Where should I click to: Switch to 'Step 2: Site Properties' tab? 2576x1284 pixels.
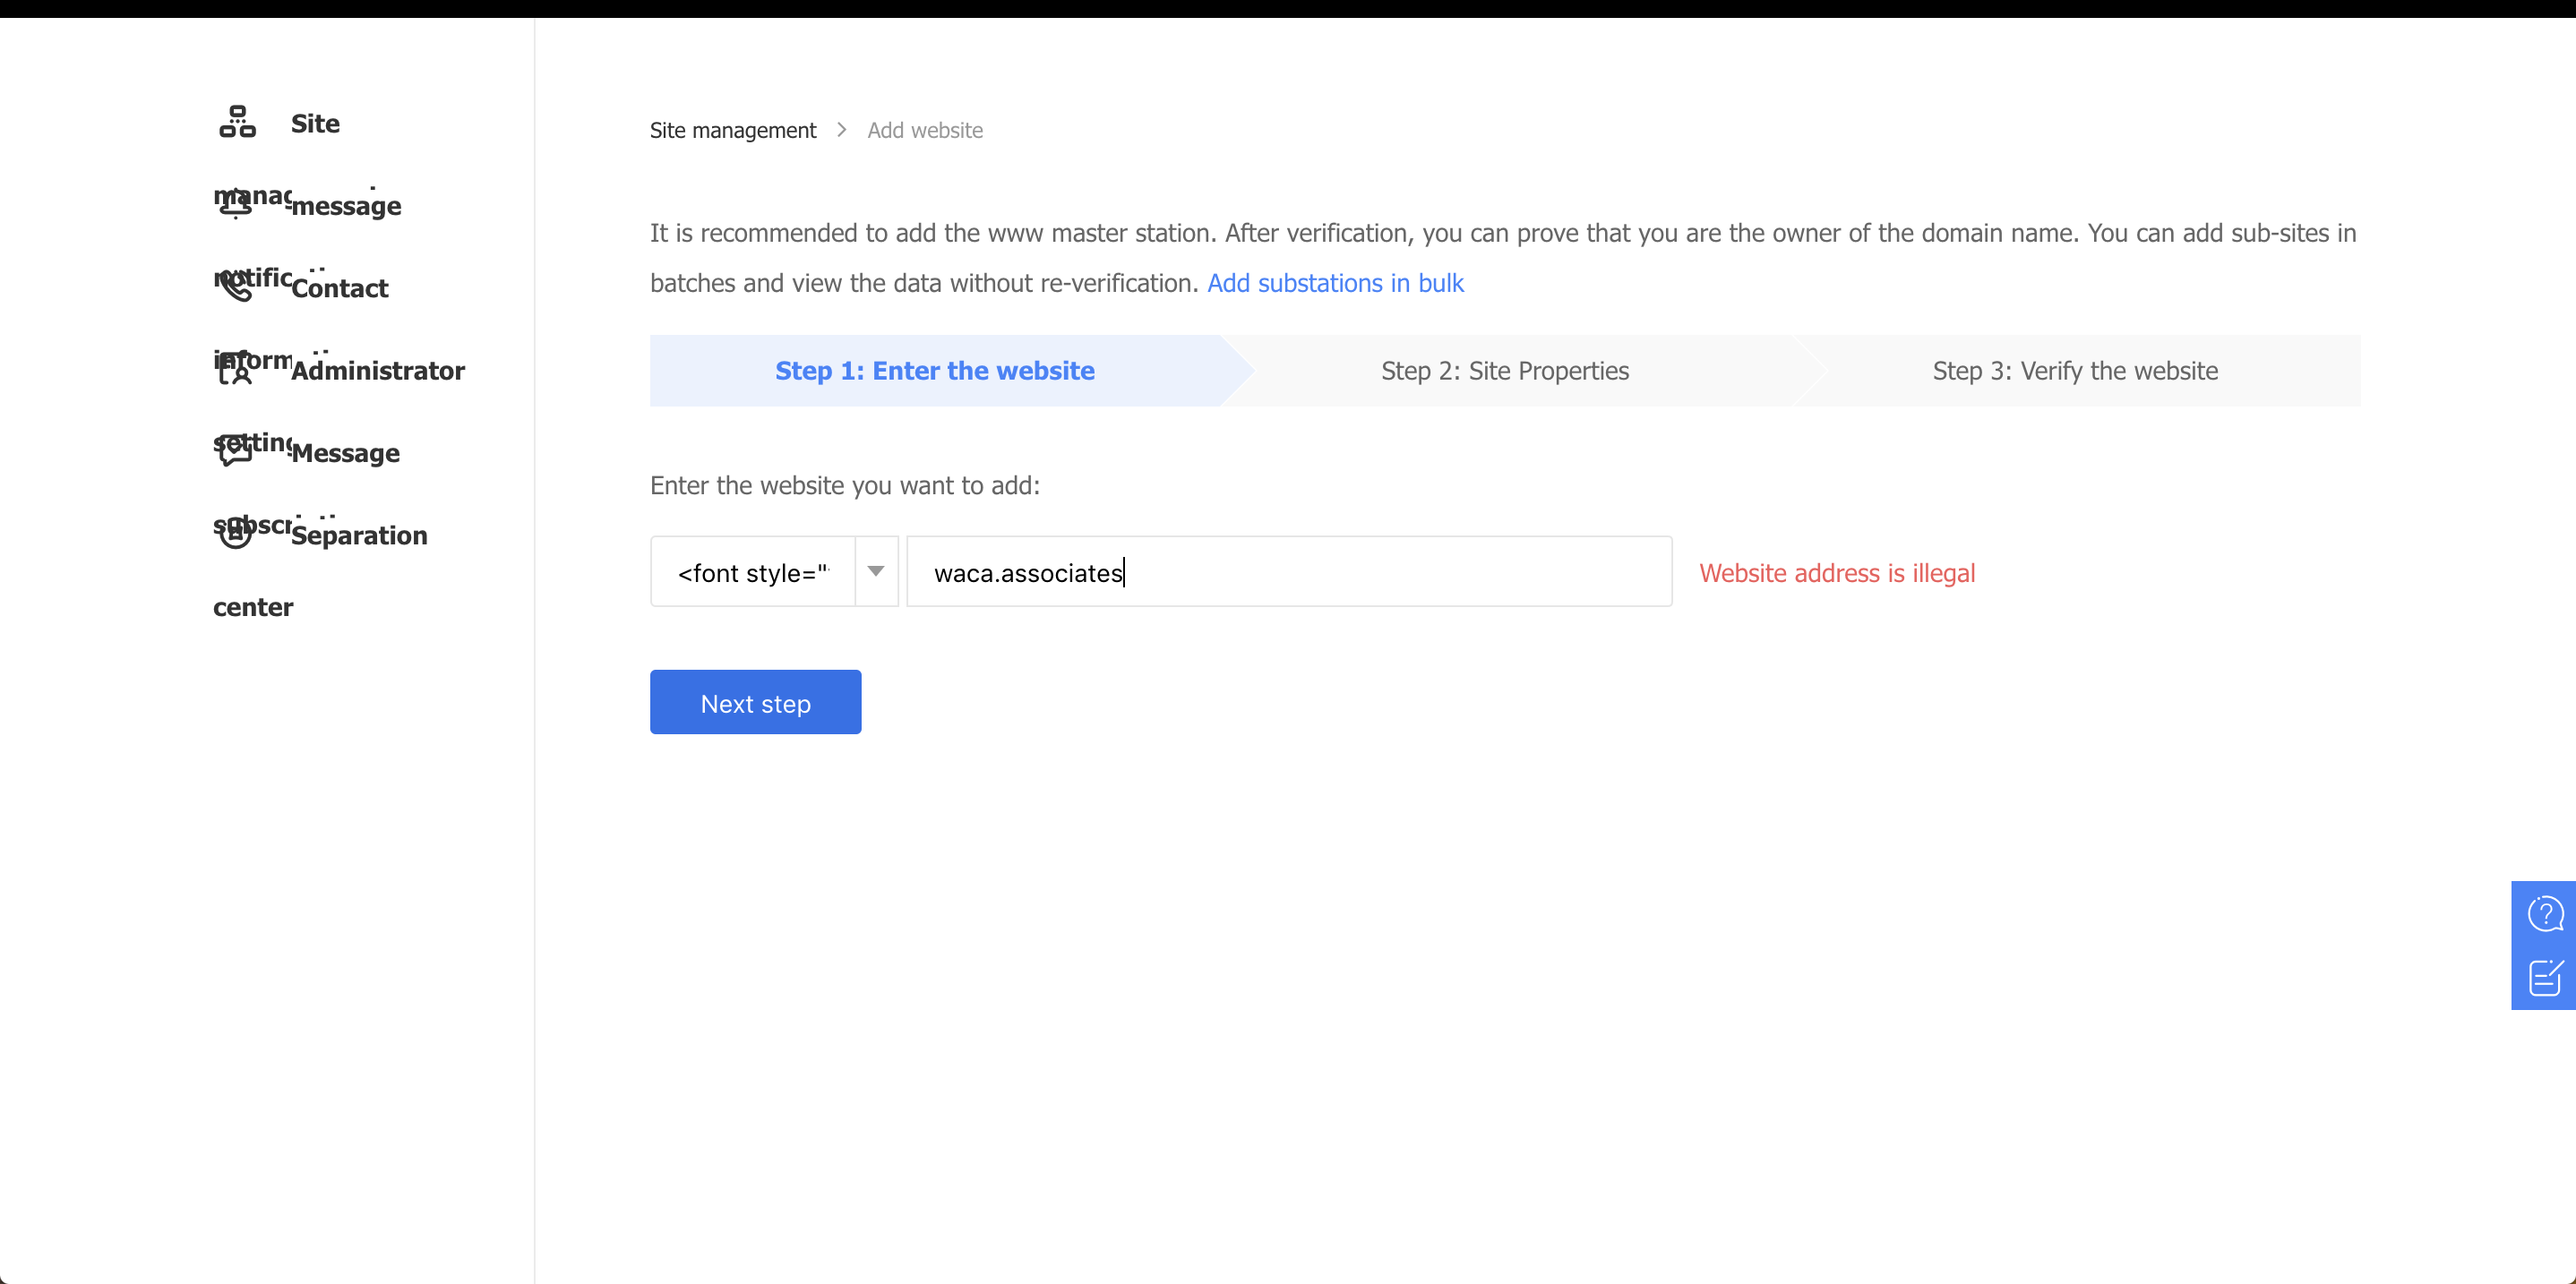1504,371
